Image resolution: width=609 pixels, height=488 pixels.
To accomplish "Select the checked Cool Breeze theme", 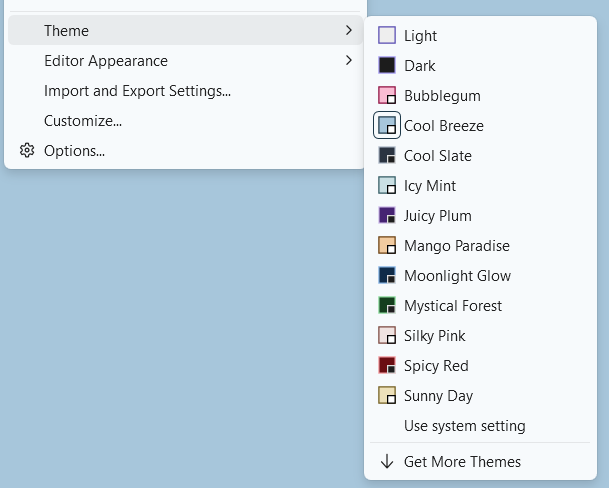I will 443,126.
